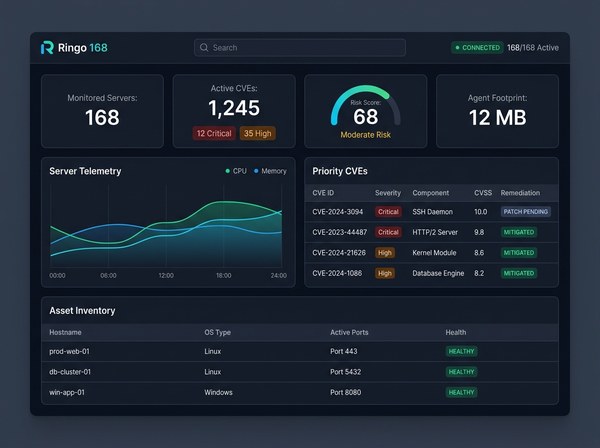Open the Monitored Servers 168 card
This screenshot has height=448, width=600.
102,111
